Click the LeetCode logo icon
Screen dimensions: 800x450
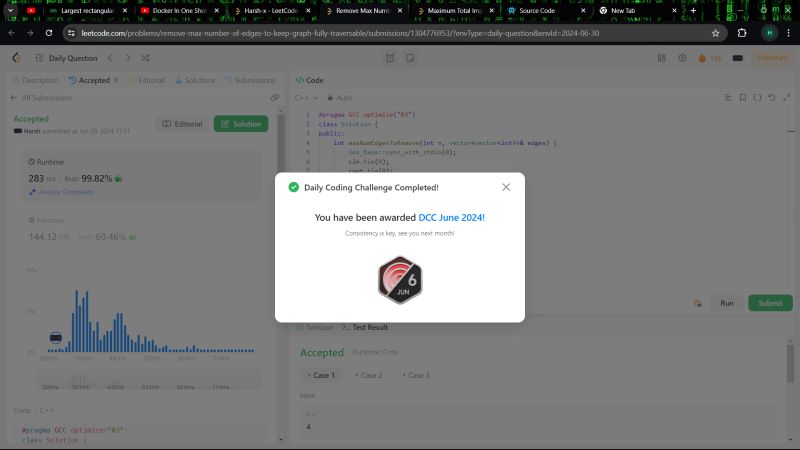[17, 58]
